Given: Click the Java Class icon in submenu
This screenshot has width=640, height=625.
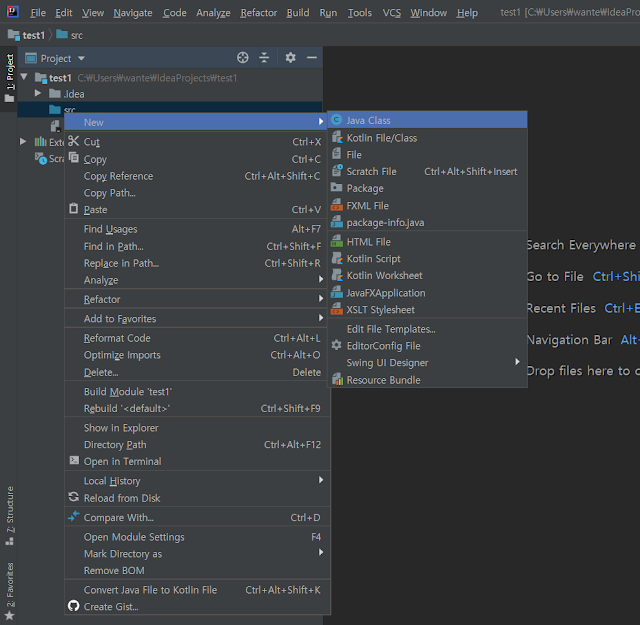Looking at the screenshot, I should [x=336, y=120].
